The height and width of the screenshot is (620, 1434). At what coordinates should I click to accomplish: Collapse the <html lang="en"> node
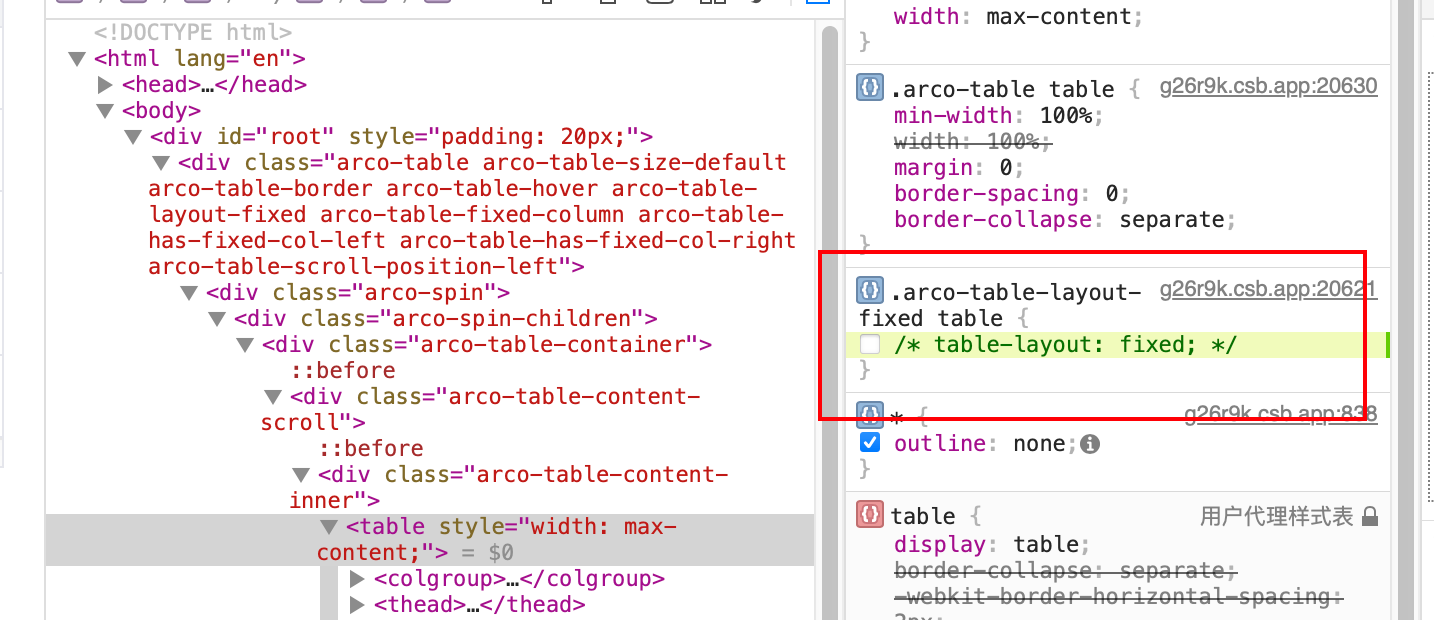point(77,58)
